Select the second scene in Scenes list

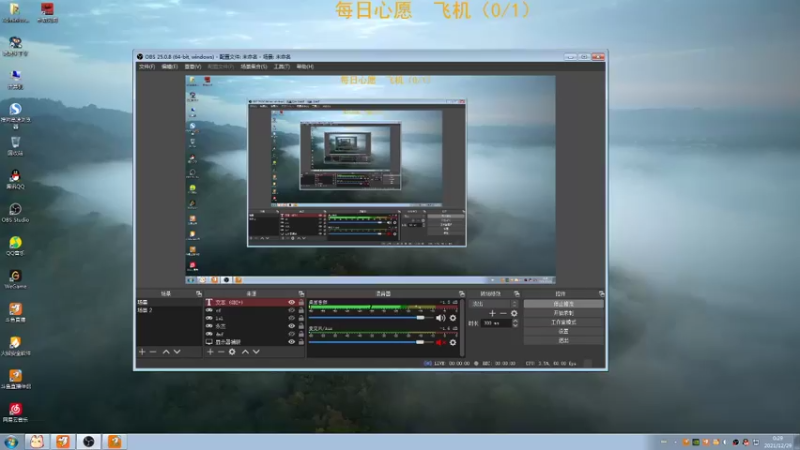[169, 310]
